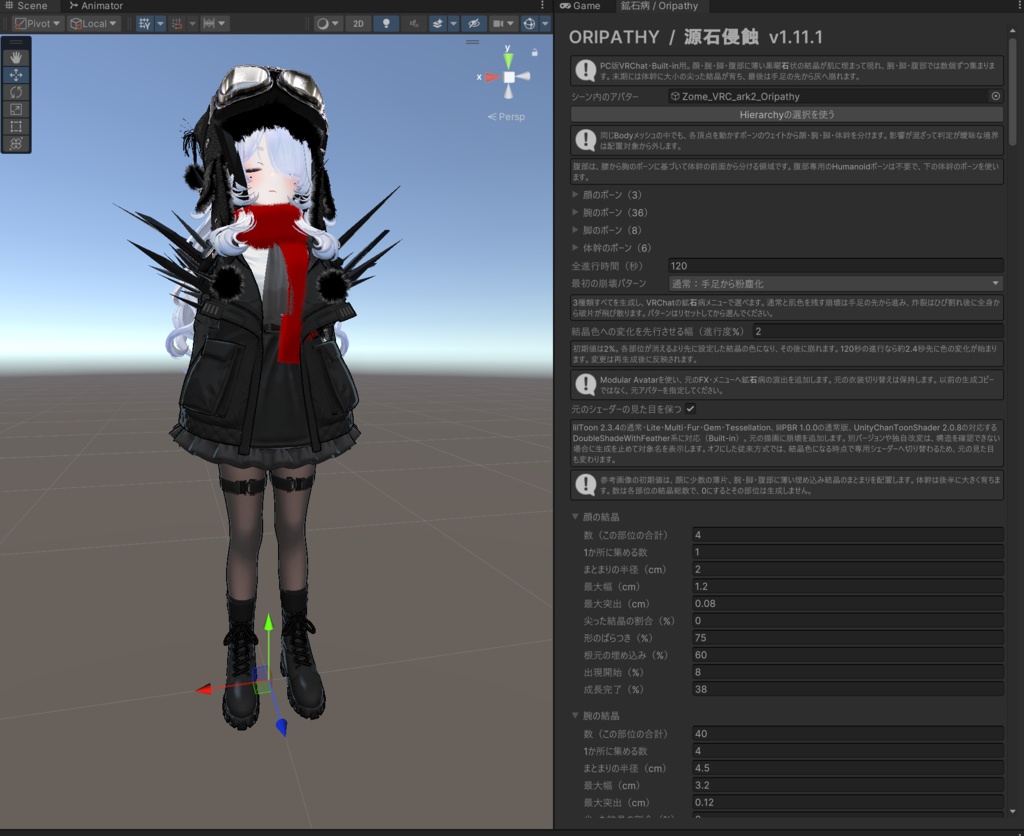Click the Zome_VRC_ark2_Oripathy avatar field
The height and width of the screenshot is (836, 1024).
point(829,96)
